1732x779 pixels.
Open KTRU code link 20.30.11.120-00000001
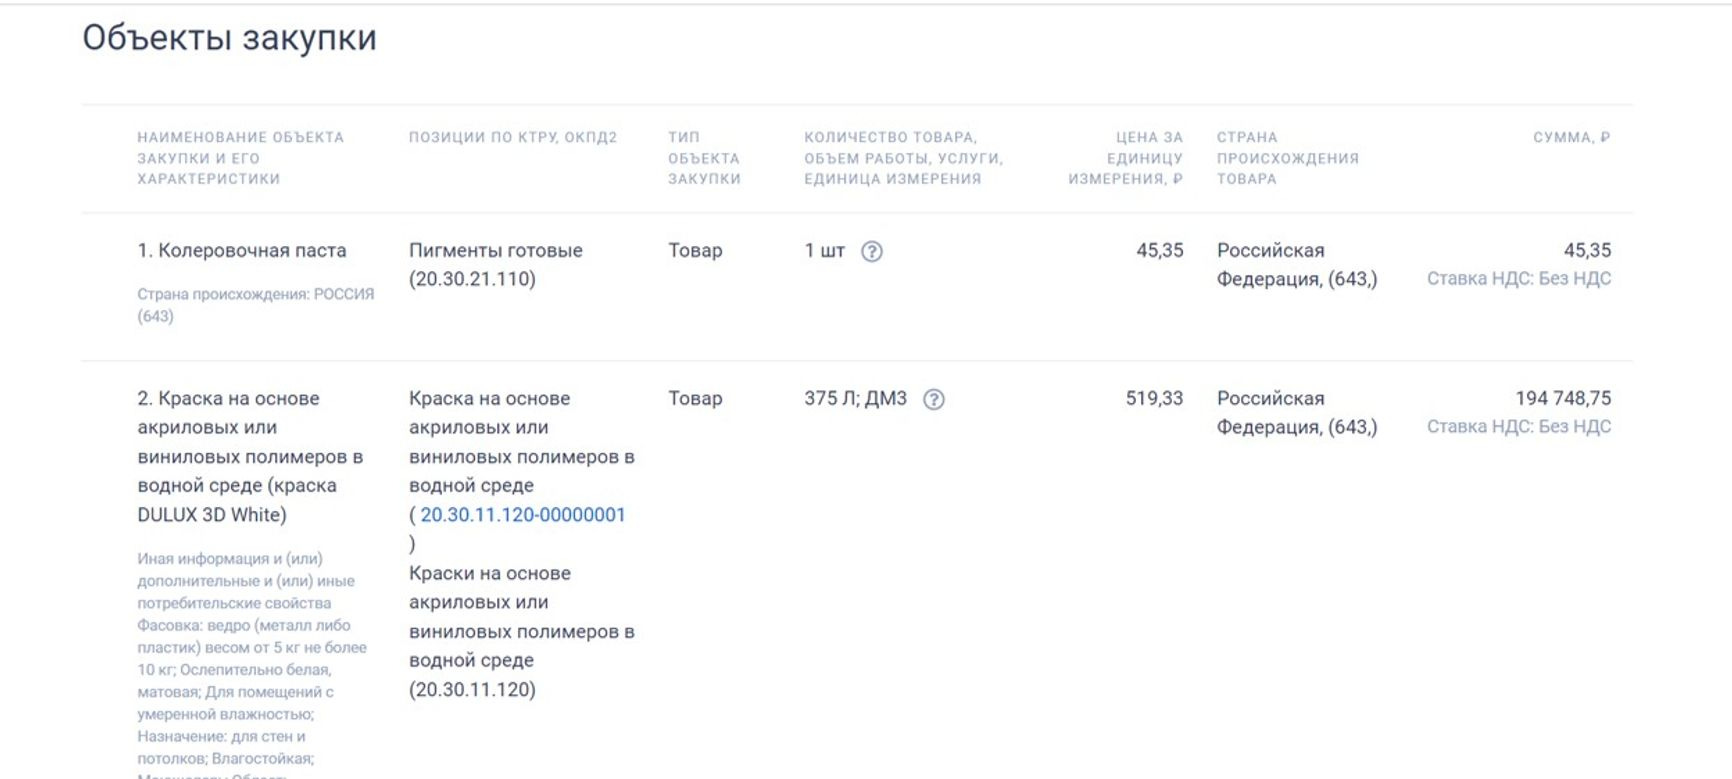(523, 515)
